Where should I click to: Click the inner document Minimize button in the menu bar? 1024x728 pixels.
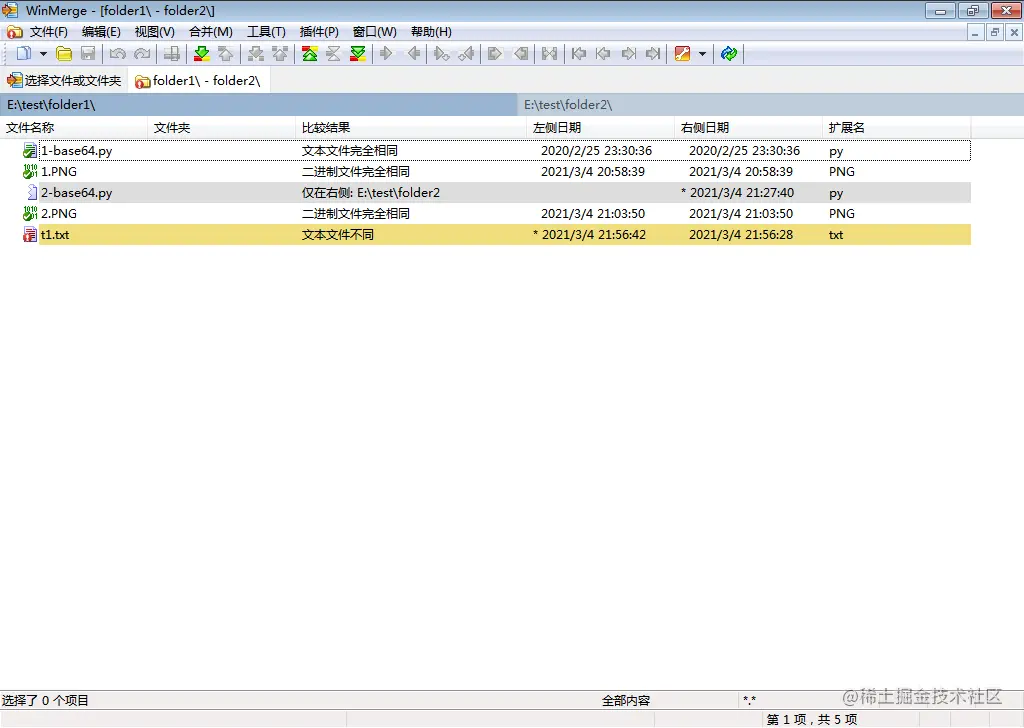[x=975, y=32]
